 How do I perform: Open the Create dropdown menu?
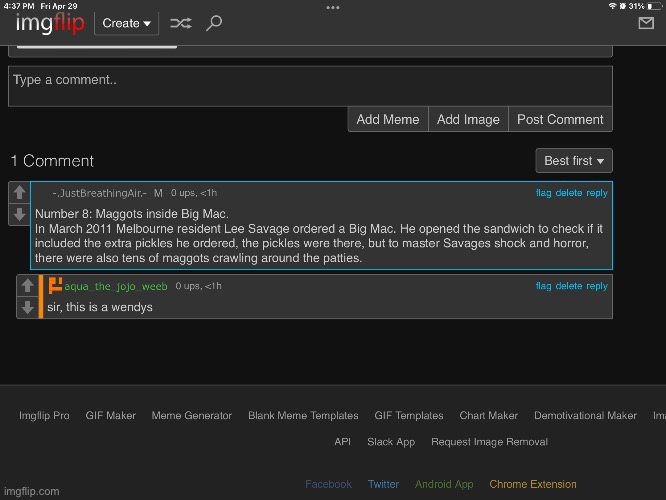[x=126, y=23]
